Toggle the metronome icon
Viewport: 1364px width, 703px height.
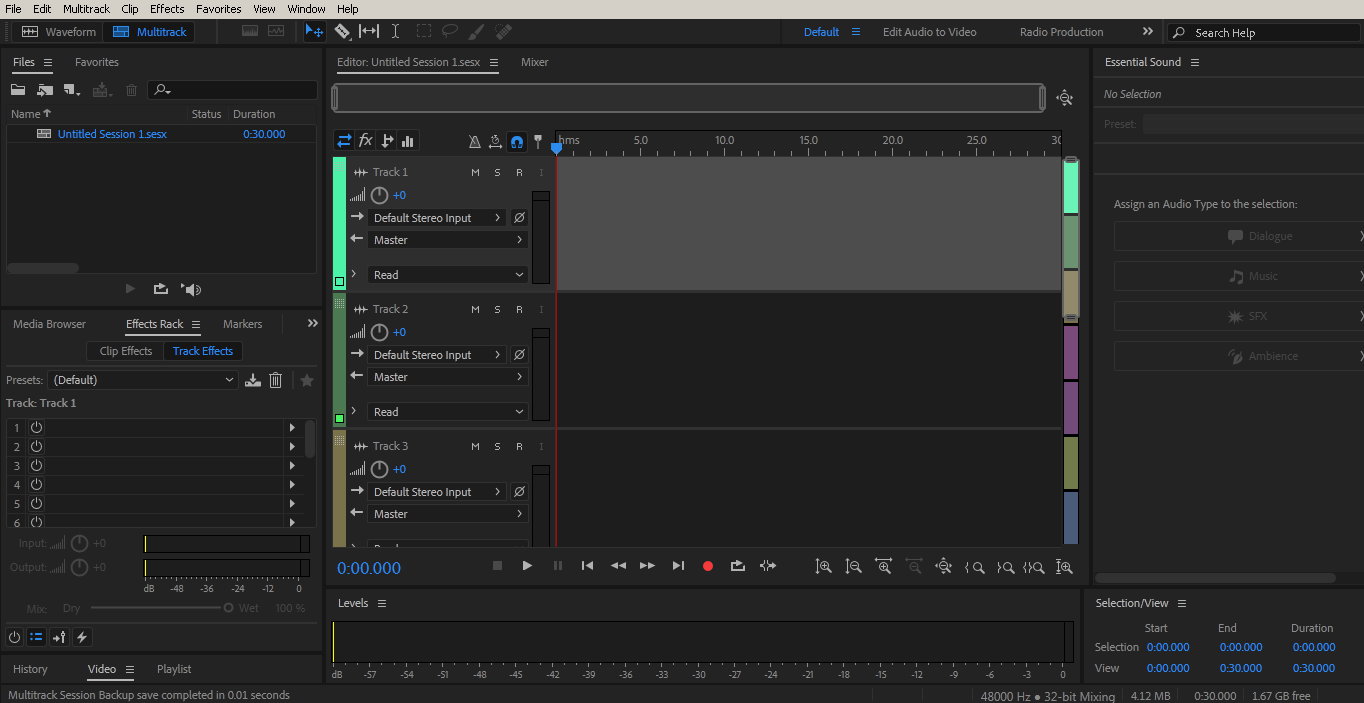[475, 142]
